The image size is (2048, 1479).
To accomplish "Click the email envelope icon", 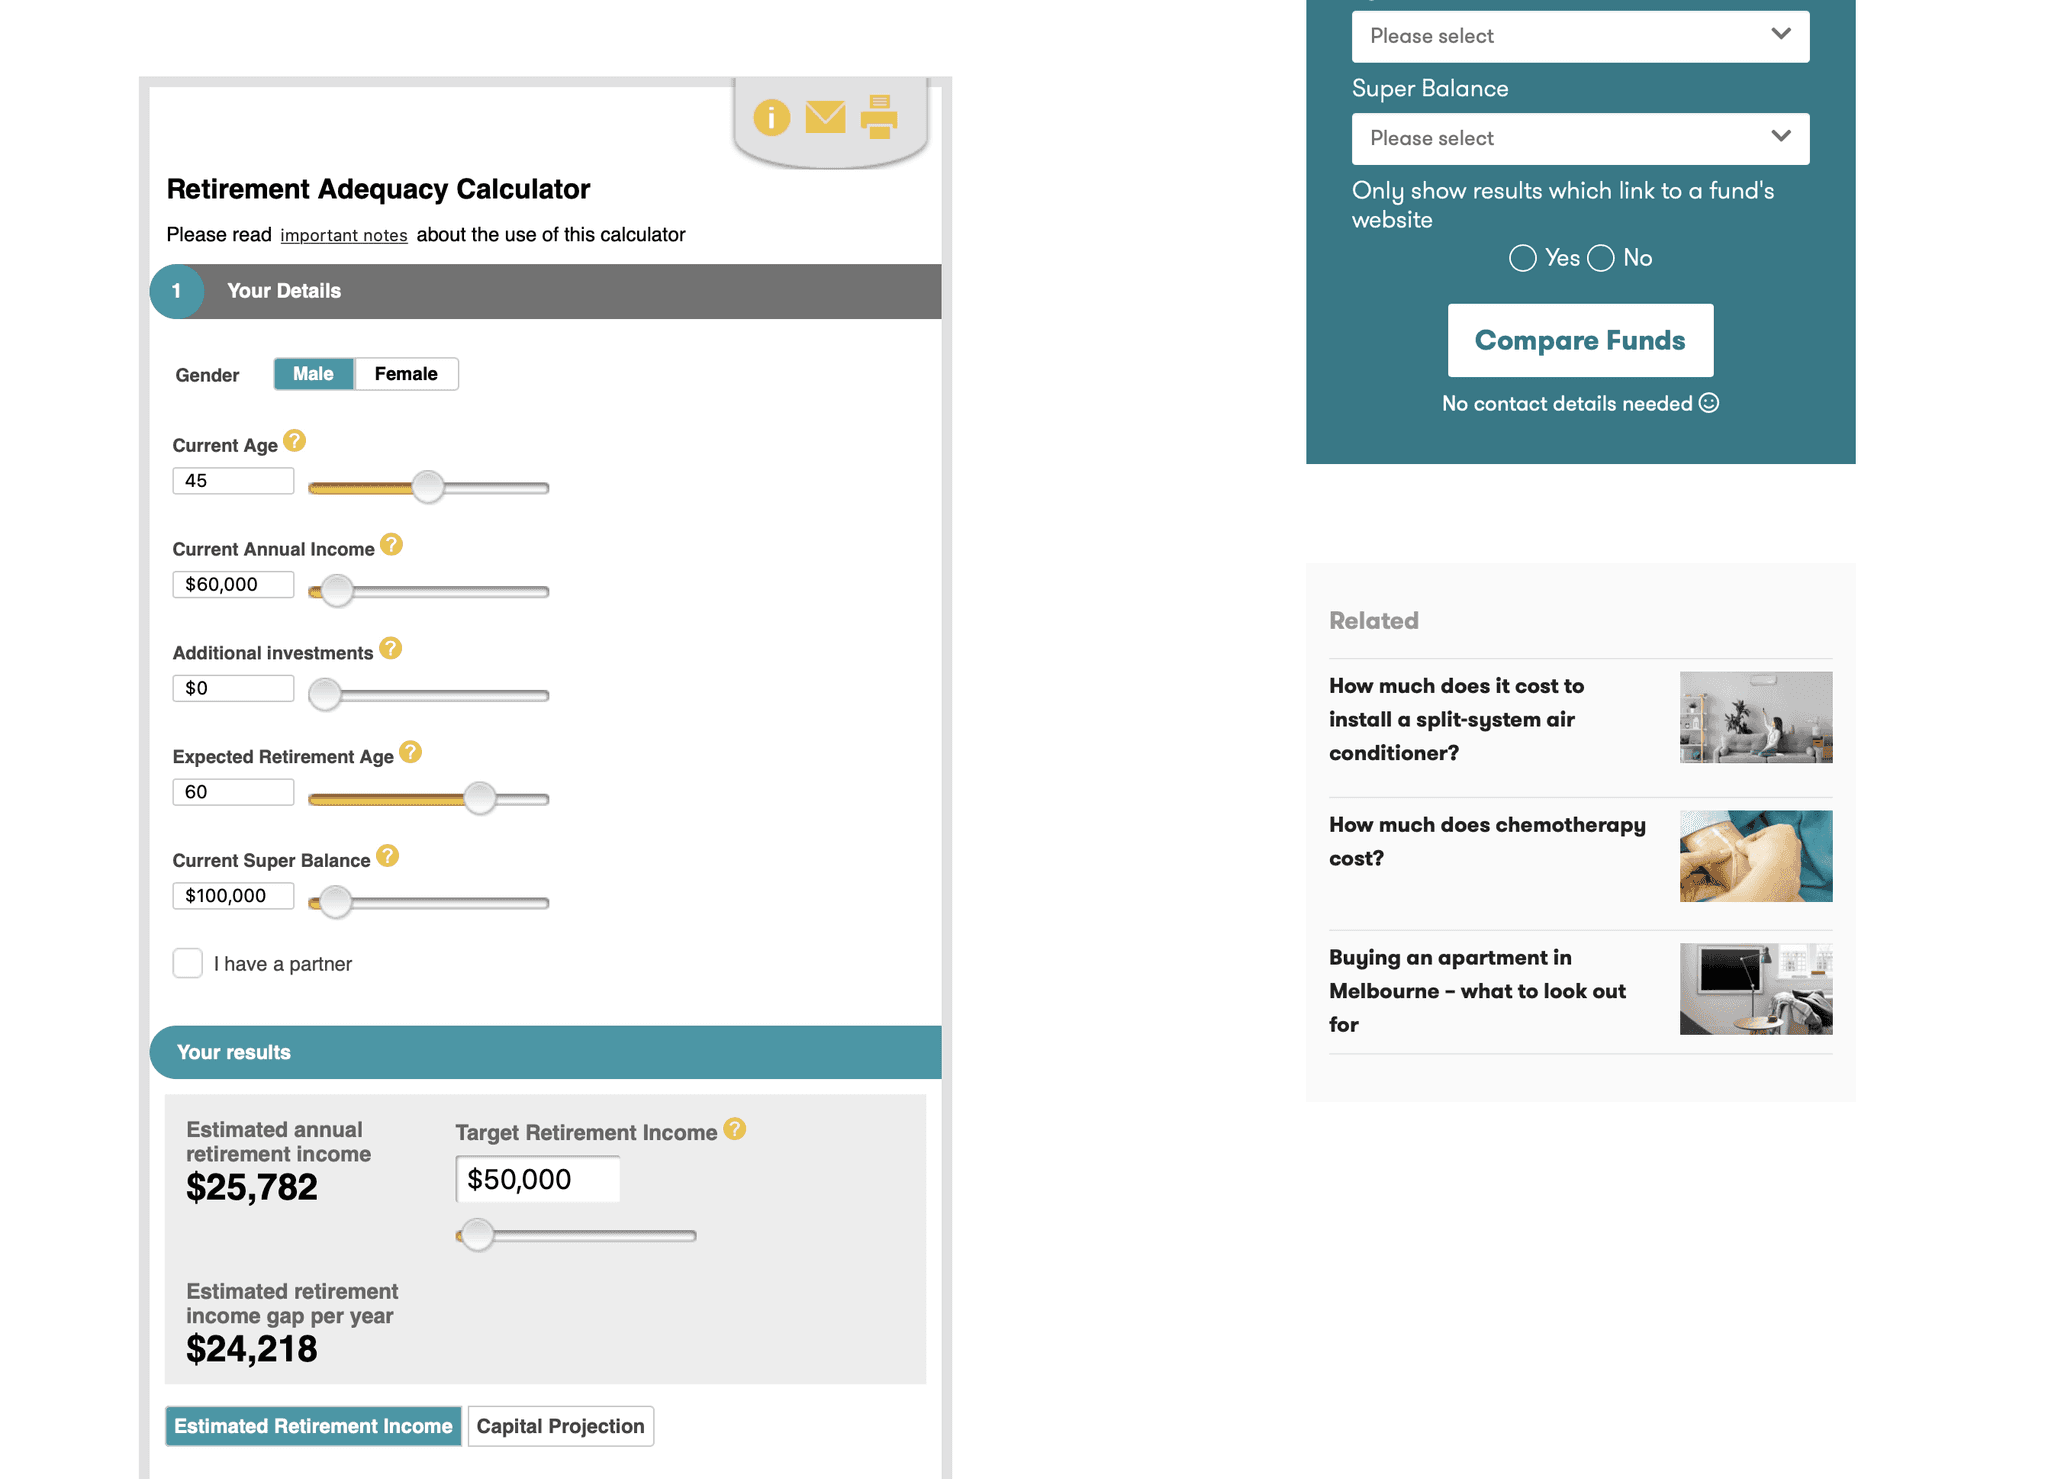I will coord(825,117).
